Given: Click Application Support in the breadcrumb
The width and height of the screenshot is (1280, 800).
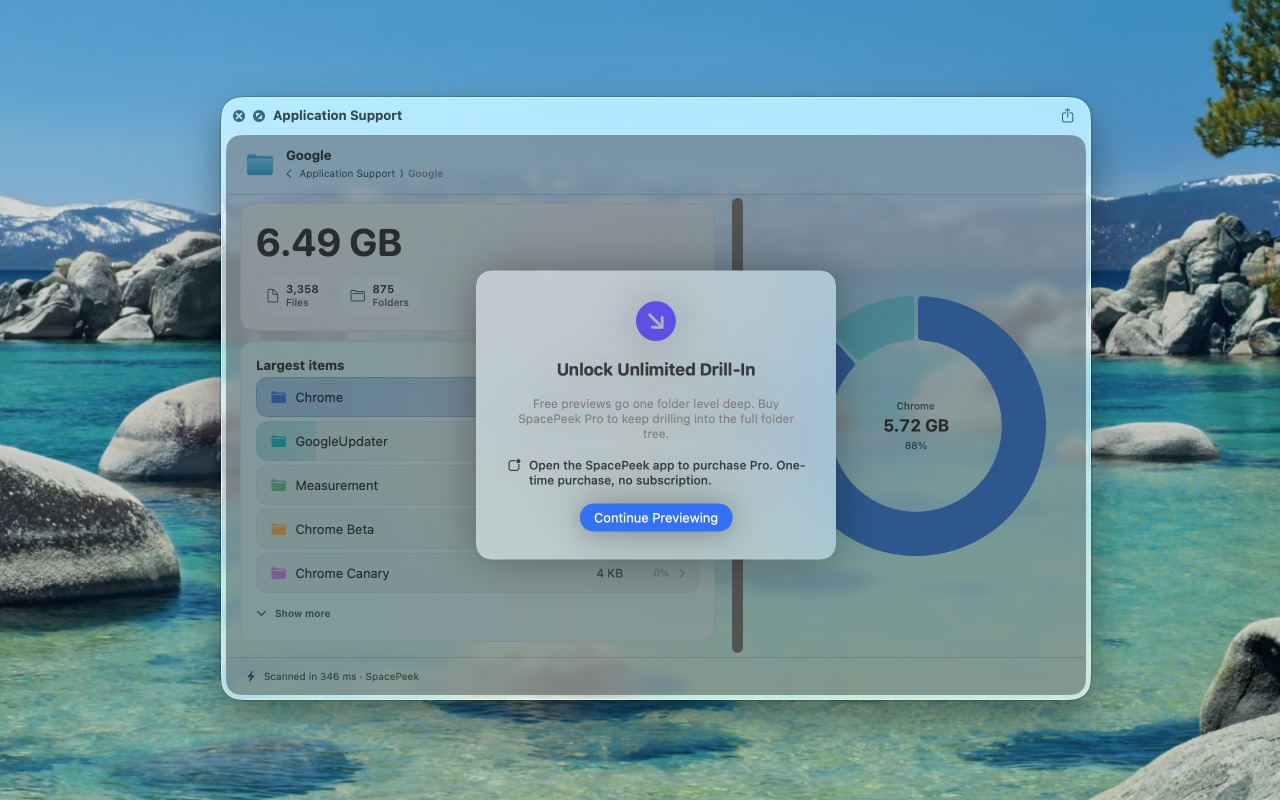Looking at the screenshot, I should click(x=347, y=173).
